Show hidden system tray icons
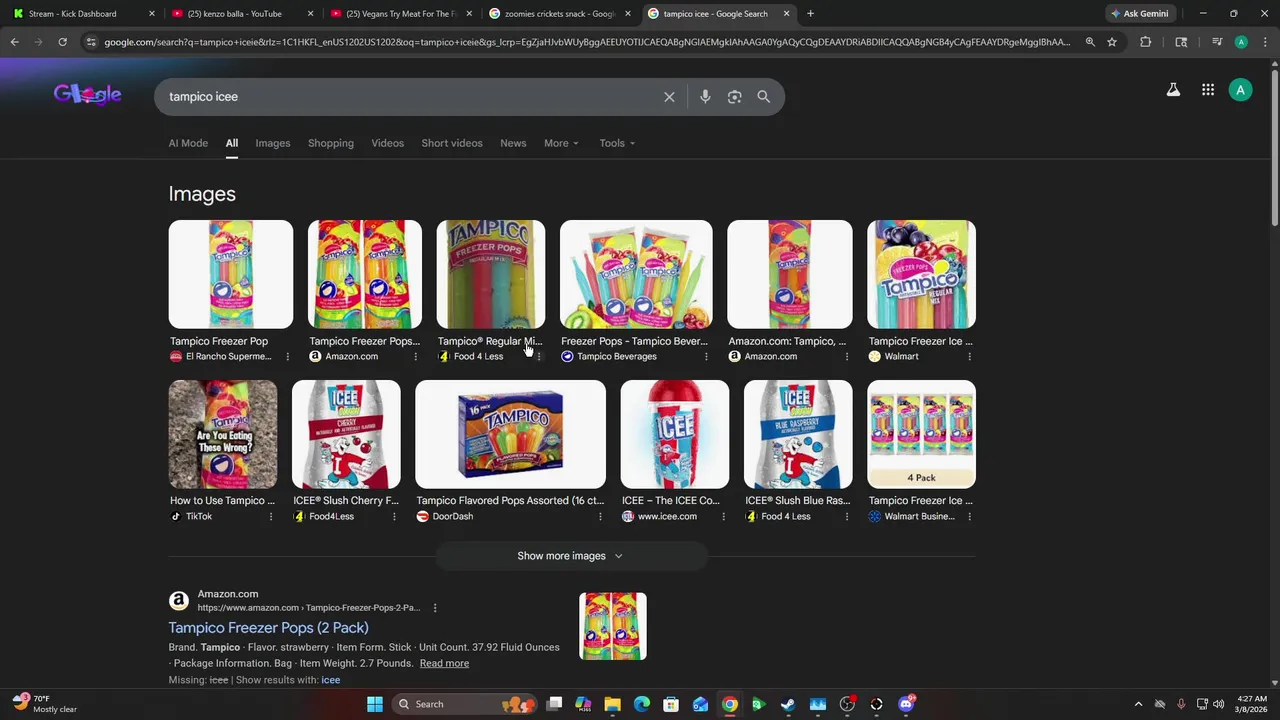 click(x=1138, y=704)
